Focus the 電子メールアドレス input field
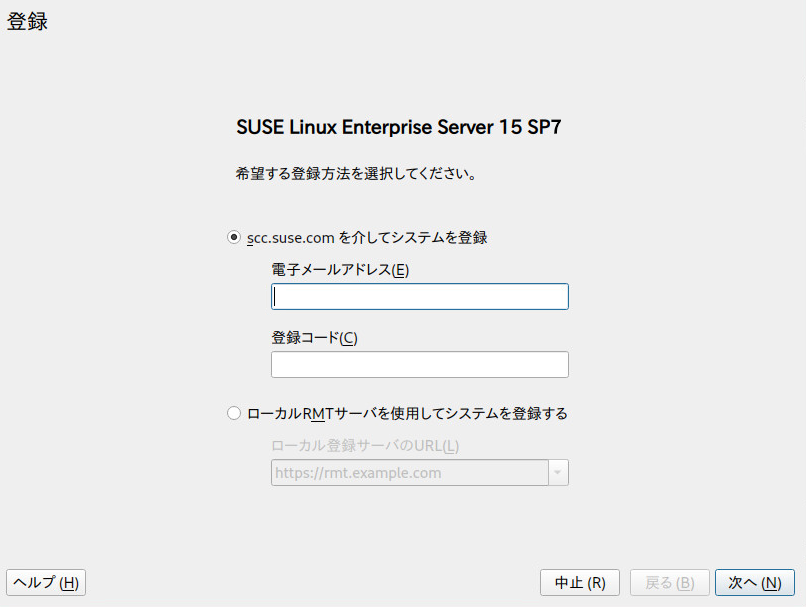Screen dimensions: 806x607 click(x=419, y=297)
